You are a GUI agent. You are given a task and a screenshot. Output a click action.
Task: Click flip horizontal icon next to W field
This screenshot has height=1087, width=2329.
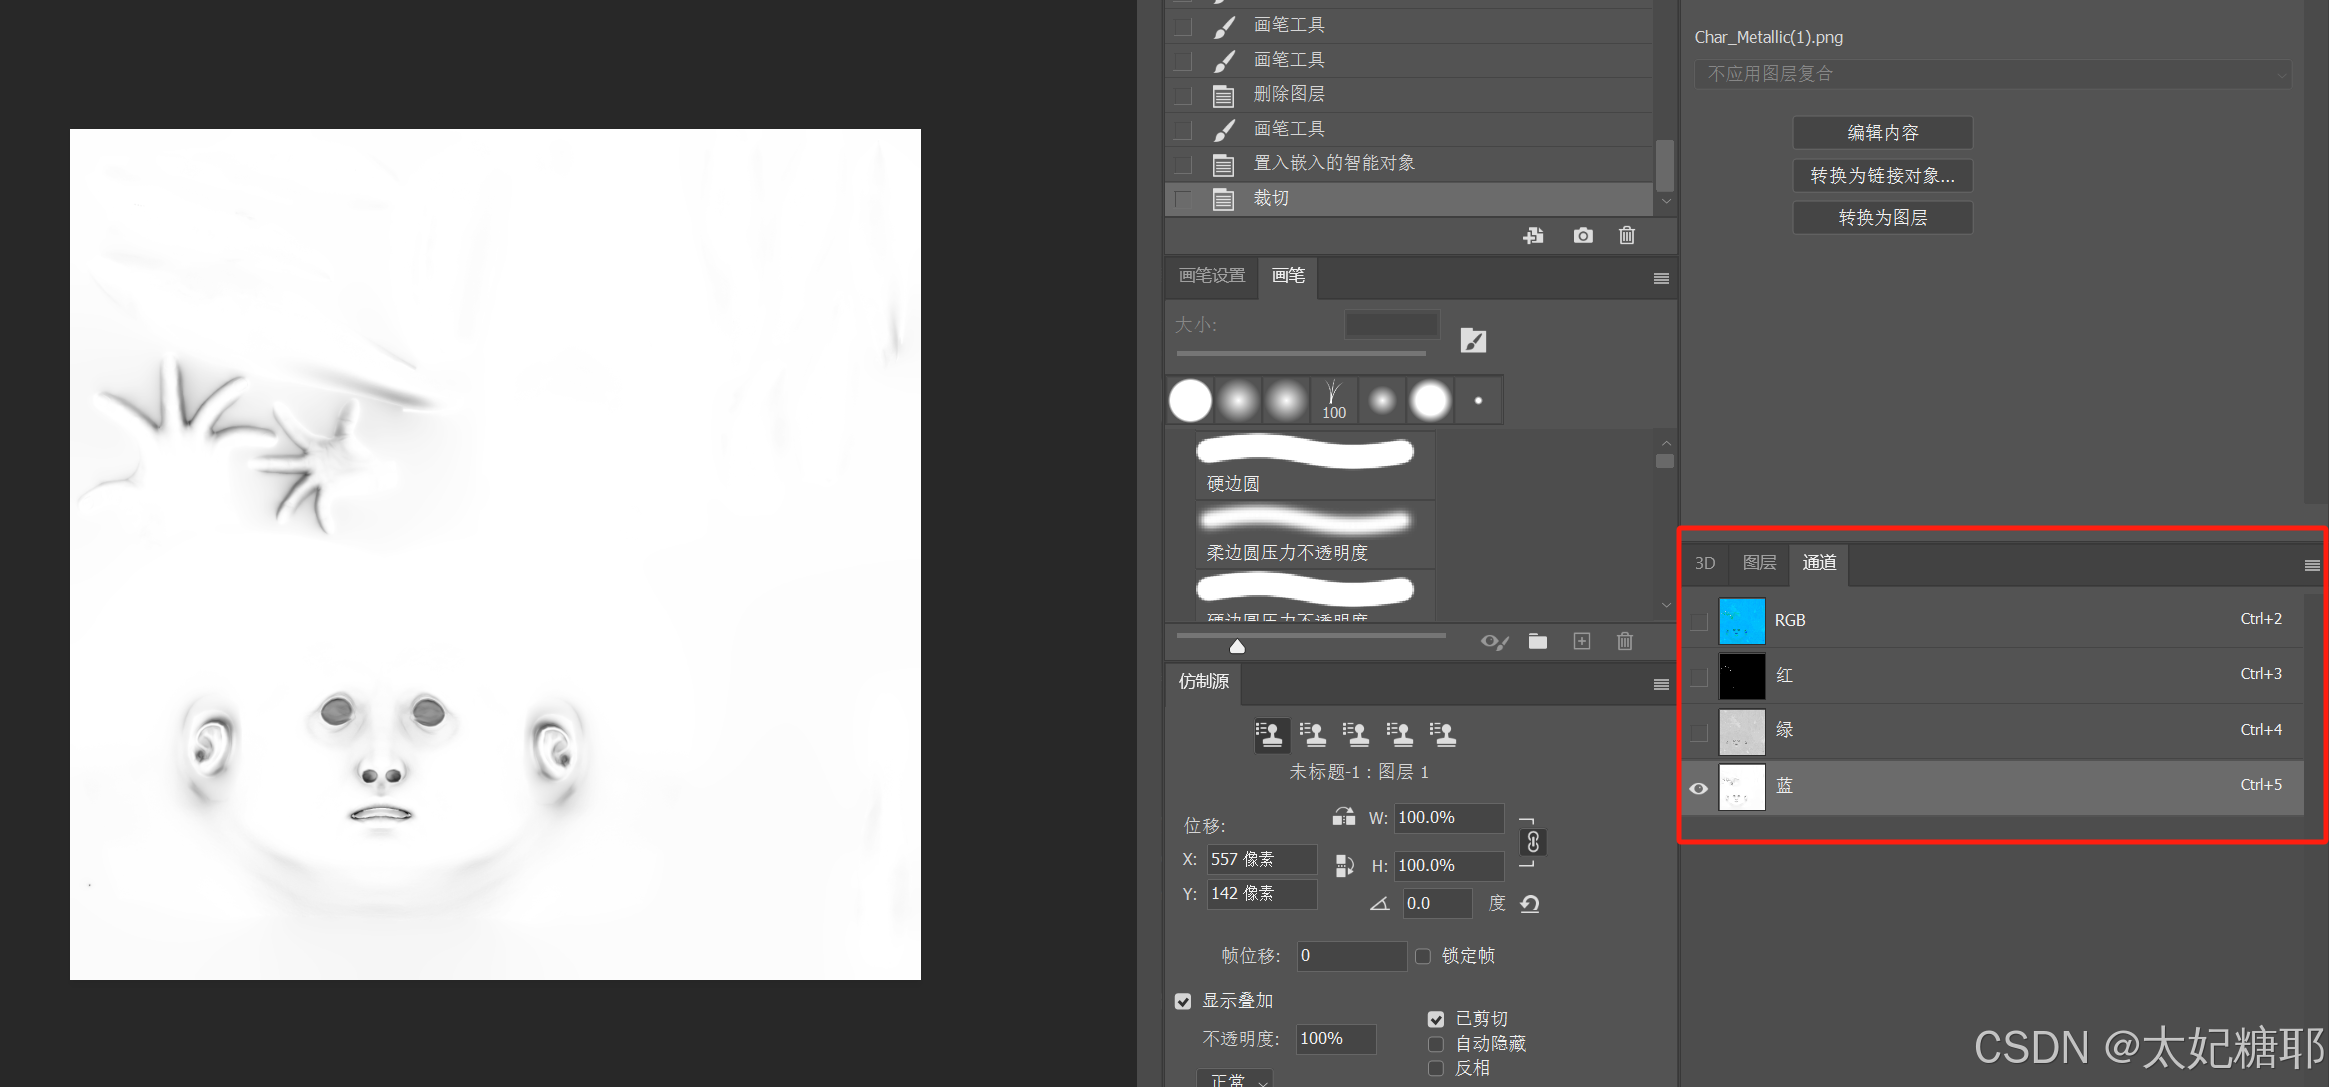tap(1344, 817)
